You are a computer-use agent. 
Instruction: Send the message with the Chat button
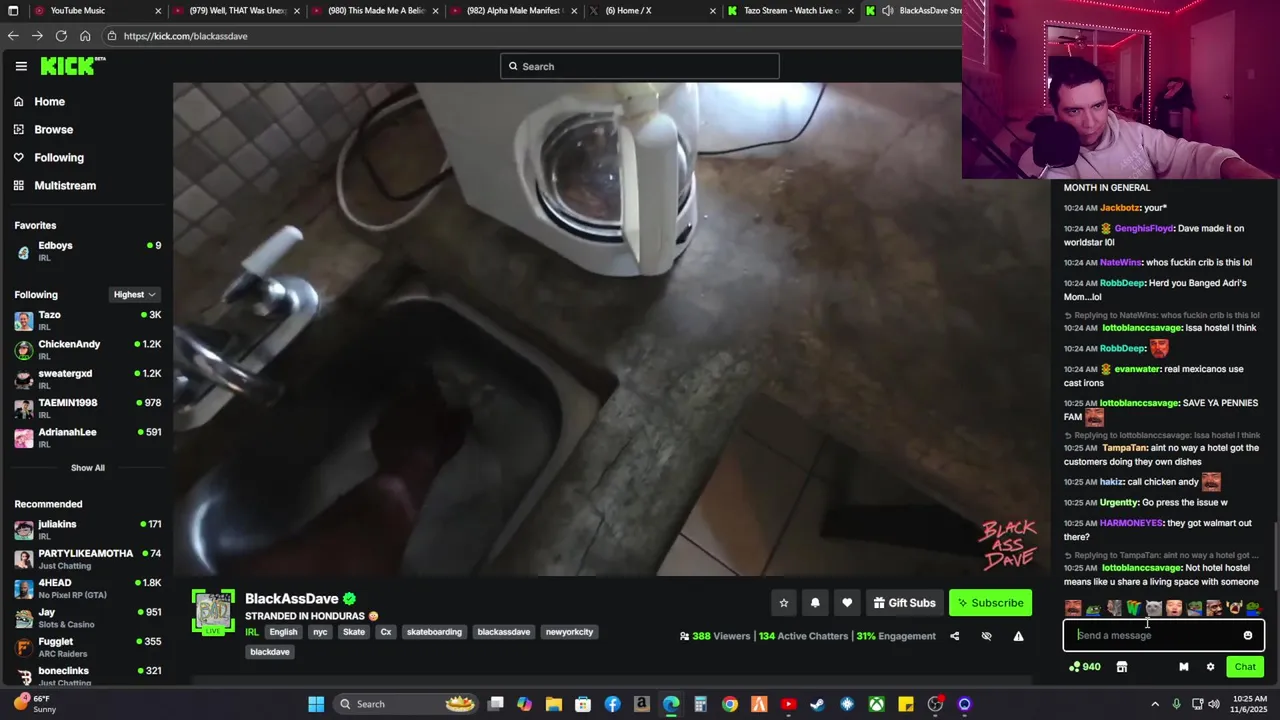pos(1245,667)
